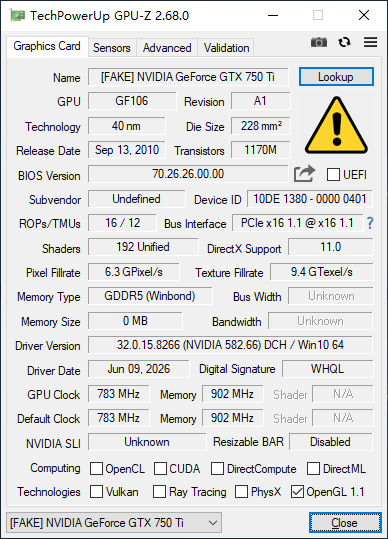Click the Bandwidth field showing Unknown
388x539 pixels.
320,321
